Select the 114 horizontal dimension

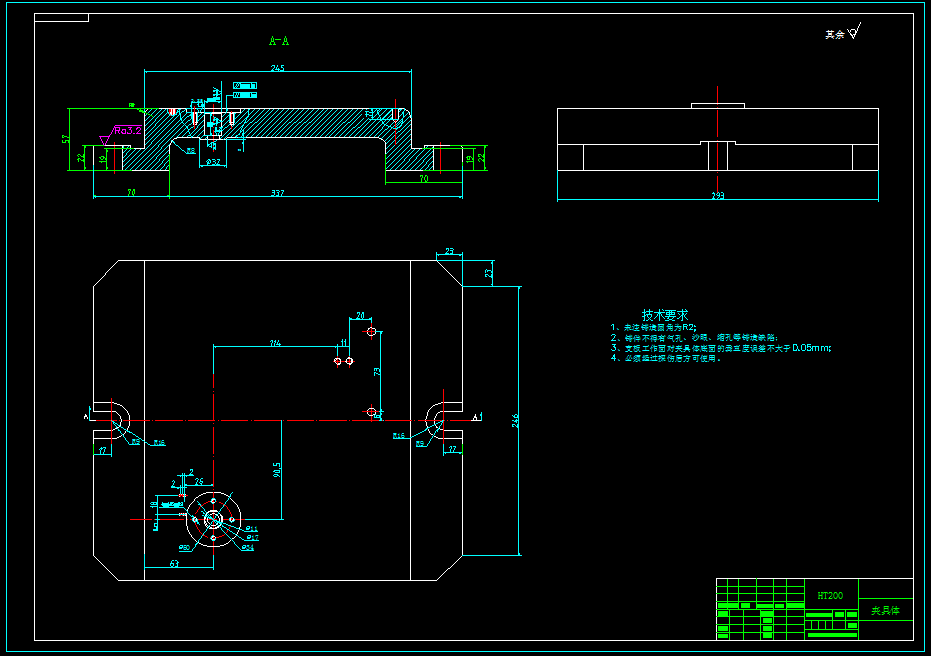pyautogui.click(x=275, y=343)
